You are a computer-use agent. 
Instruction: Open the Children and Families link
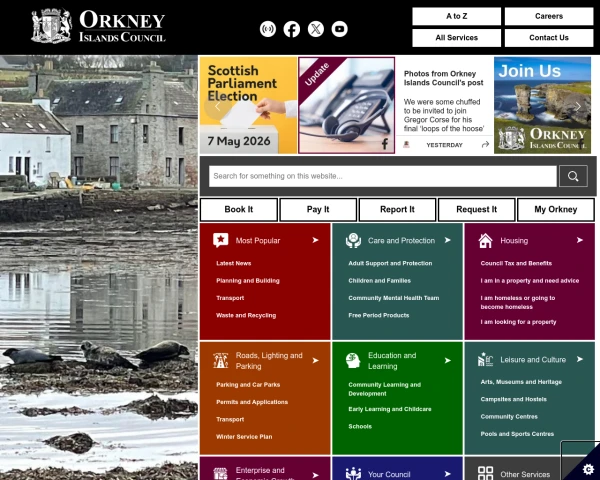[379, 281]
